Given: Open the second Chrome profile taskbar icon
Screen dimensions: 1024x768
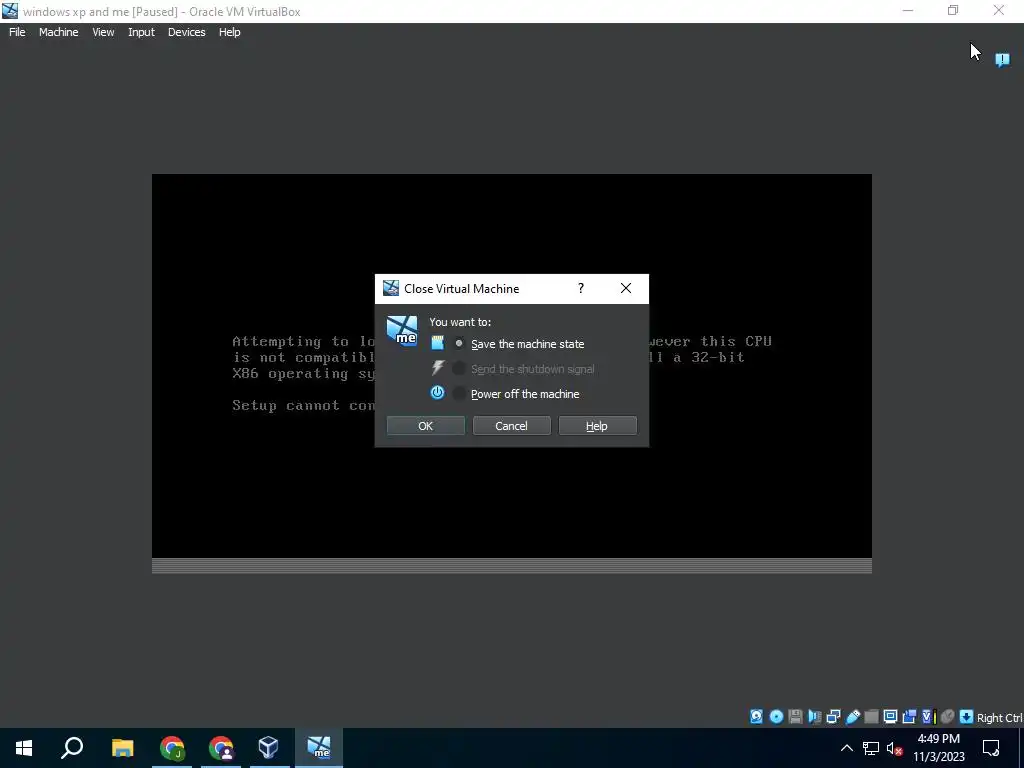Looking at the screenshot, I should [x=221, y=748].
